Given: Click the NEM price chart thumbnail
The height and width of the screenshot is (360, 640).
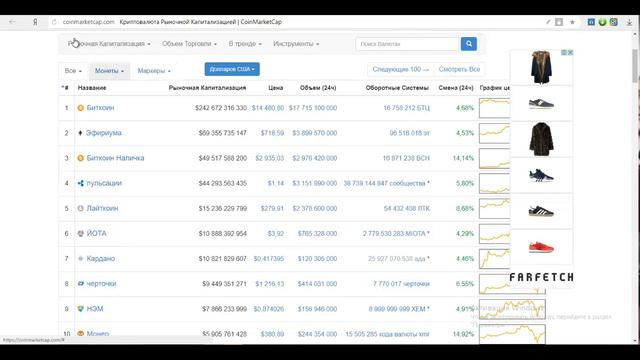Looking at the screenshot, I should 513,309.
